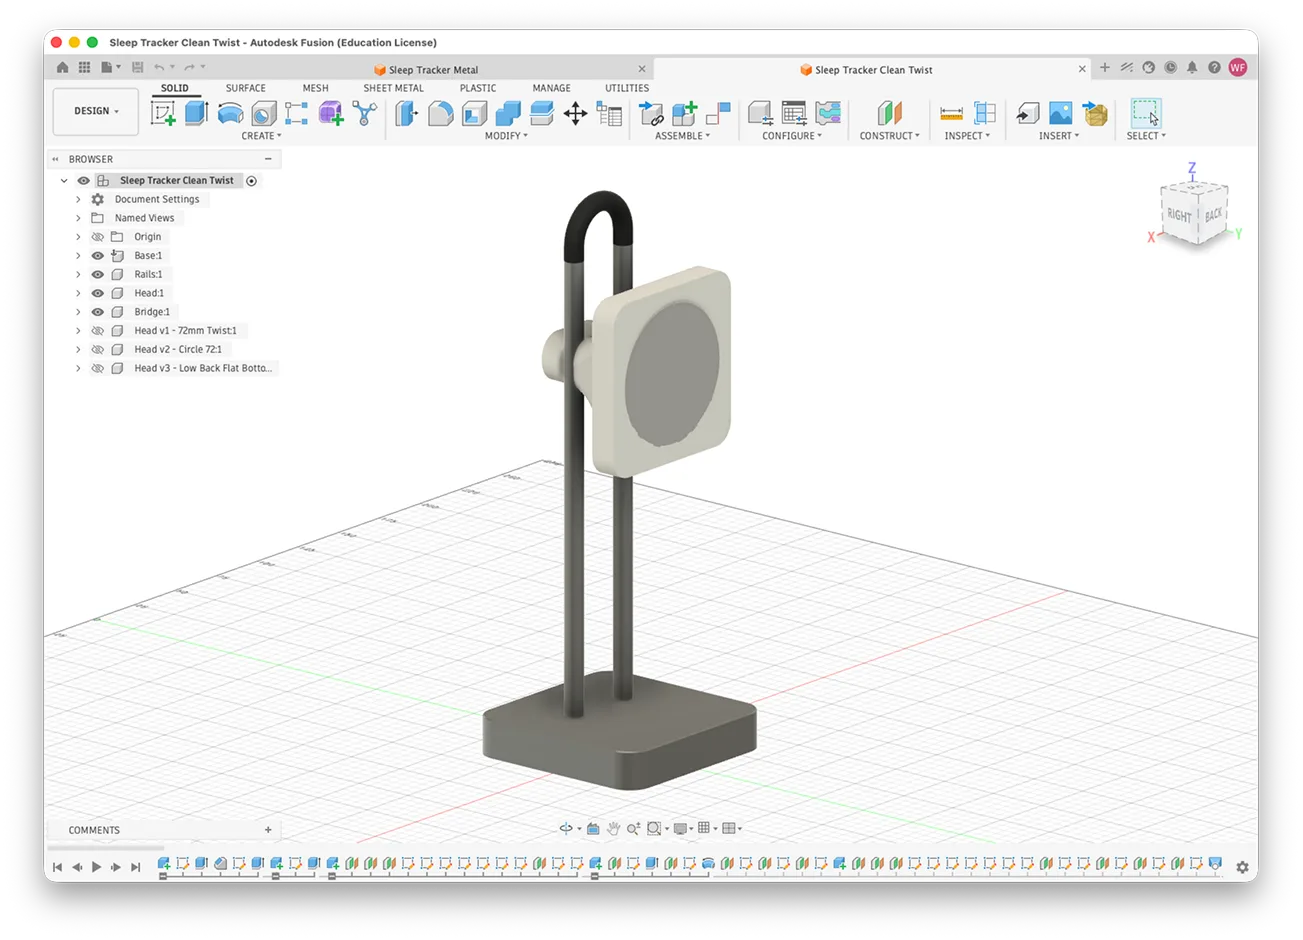Expand the Create menu dropdown

tap(262, 136)
